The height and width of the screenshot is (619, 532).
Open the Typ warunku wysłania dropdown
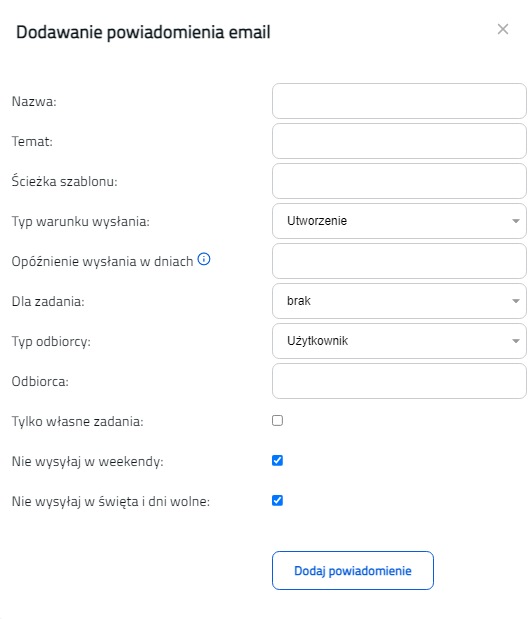click(399, 221)
